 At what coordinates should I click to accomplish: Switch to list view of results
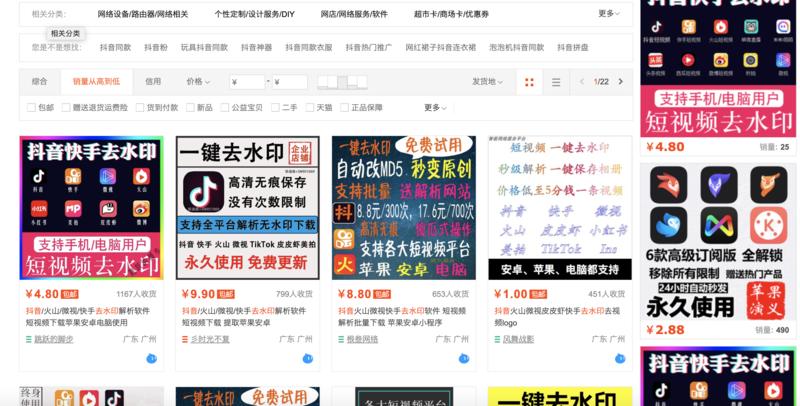[556, 82]
